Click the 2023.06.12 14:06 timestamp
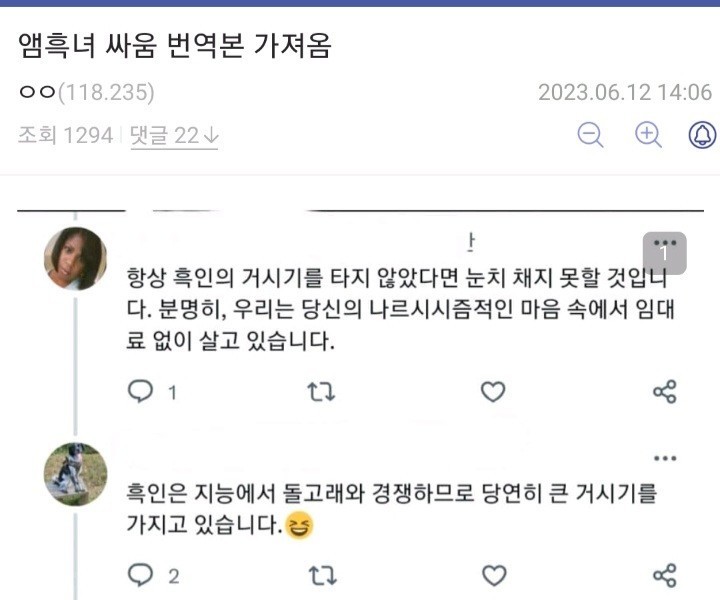Image resolution: width=720 pixels, height=600 pixels. [624, 93]
